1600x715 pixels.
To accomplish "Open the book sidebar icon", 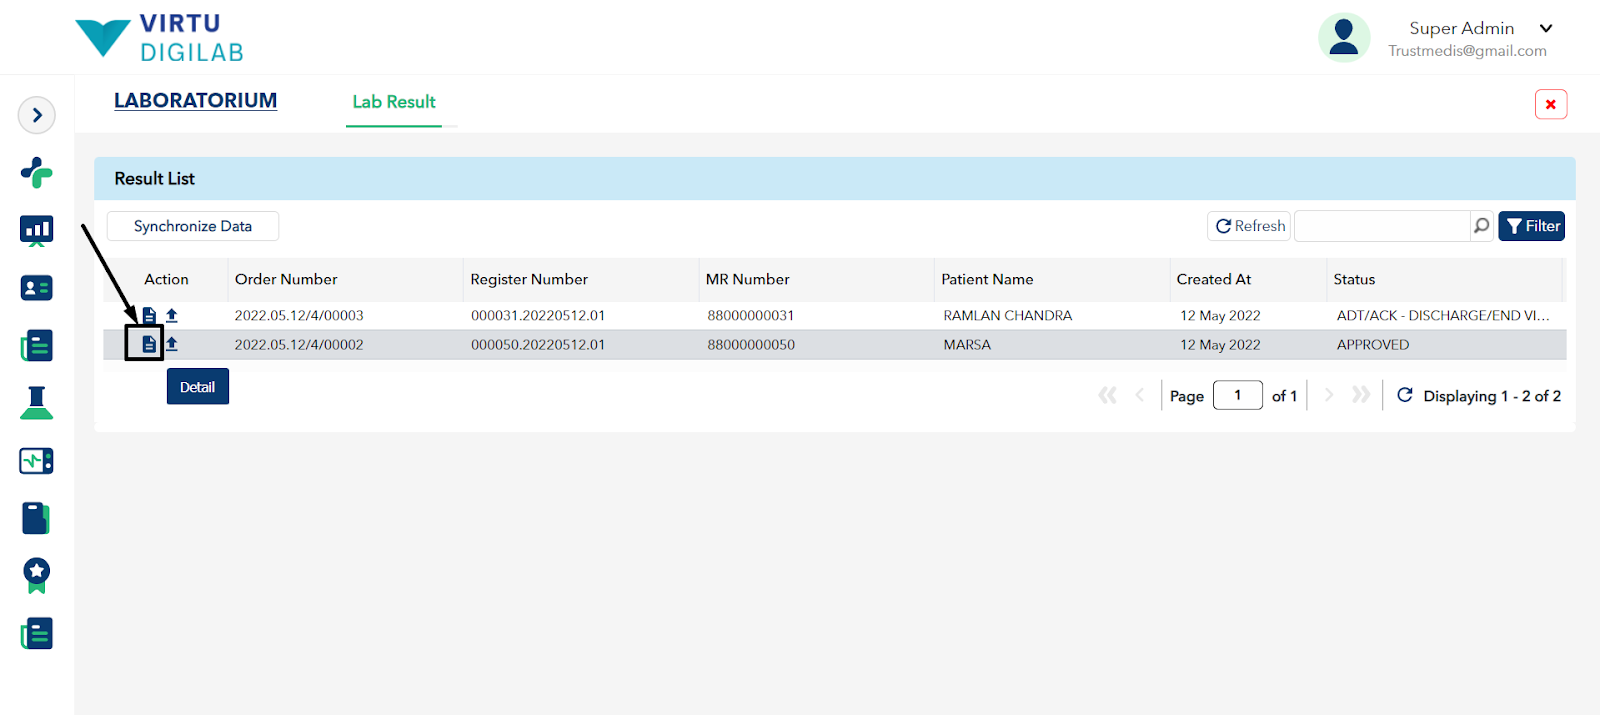I will click(37, 518).
